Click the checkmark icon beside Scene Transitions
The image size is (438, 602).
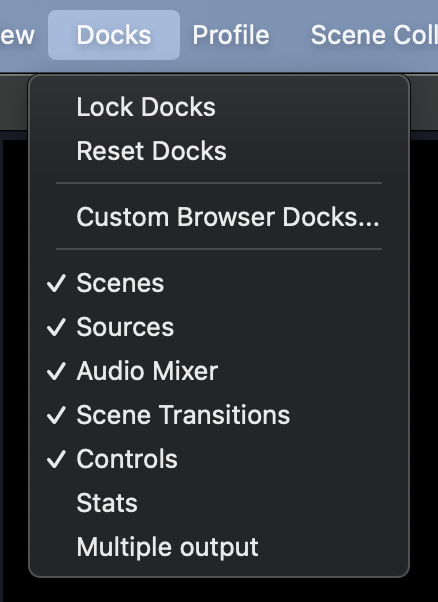56,415
